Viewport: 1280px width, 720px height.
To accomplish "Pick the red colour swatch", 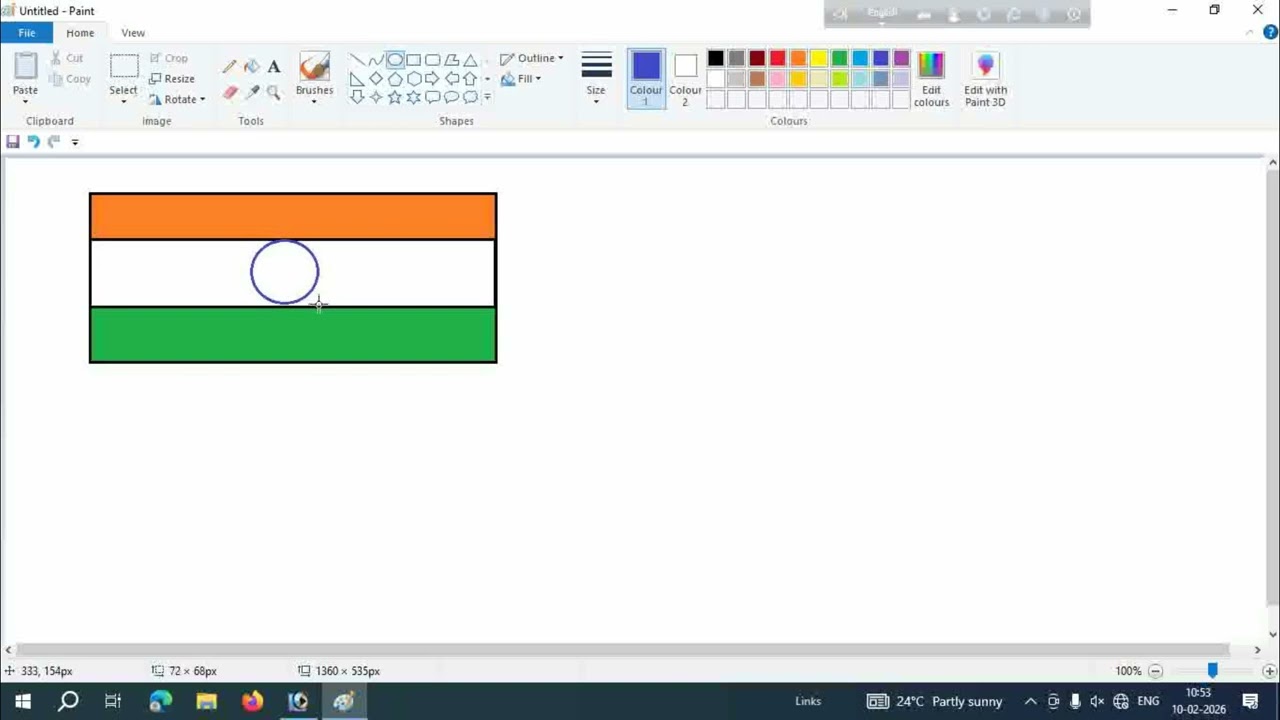I will point(778,58).
